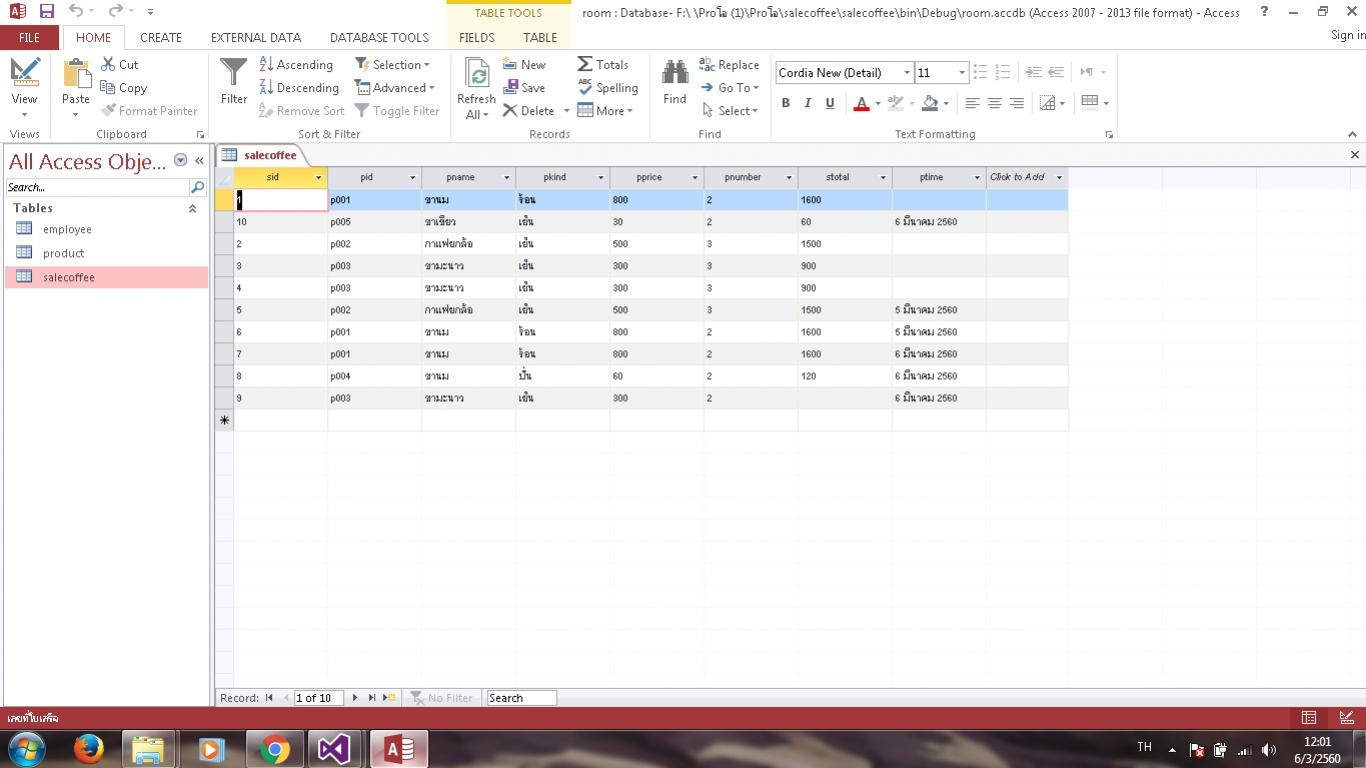
Task: Switch to the TABLE tab
Action: point(540,37)
